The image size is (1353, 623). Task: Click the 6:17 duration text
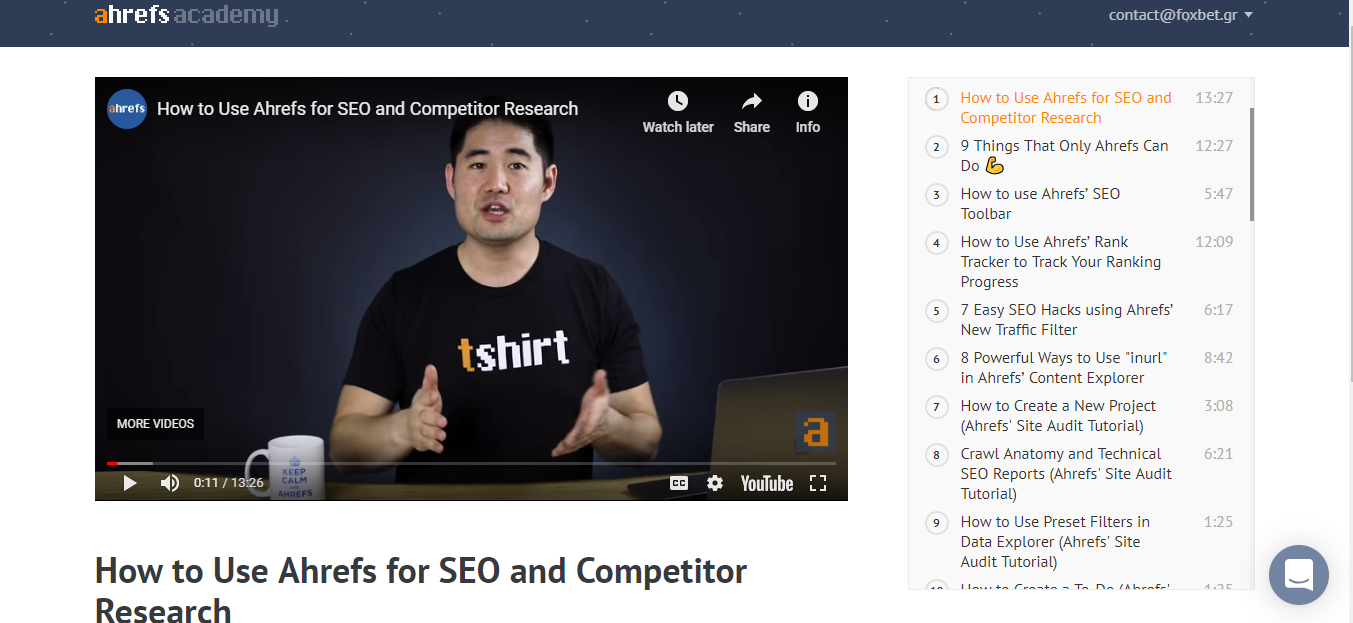point(1218,310)
